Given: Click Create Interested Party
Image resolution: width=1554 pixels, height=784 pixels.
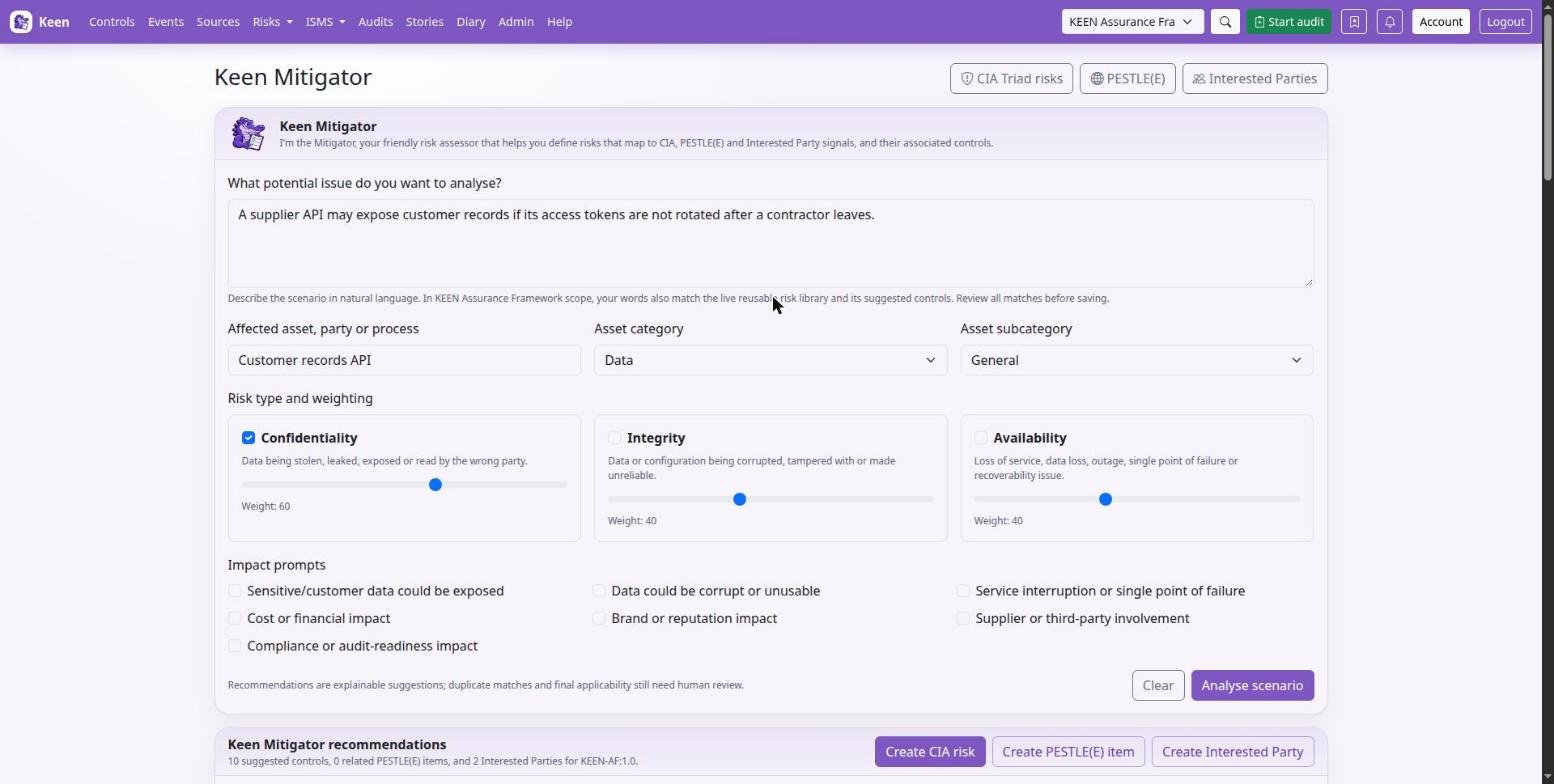Looking at the screenshot, I should click(1232, 752).
